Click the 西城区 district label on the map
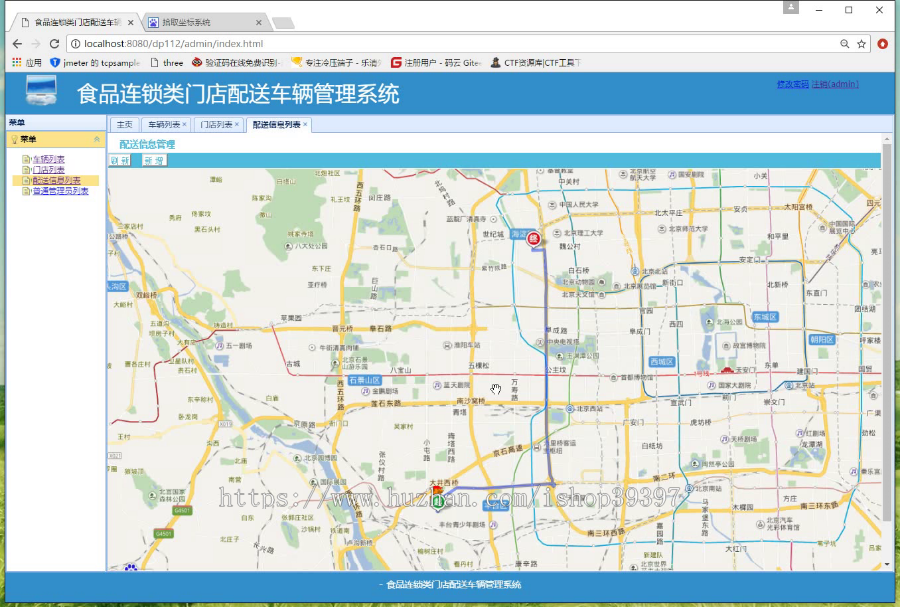 click(662, 362)
